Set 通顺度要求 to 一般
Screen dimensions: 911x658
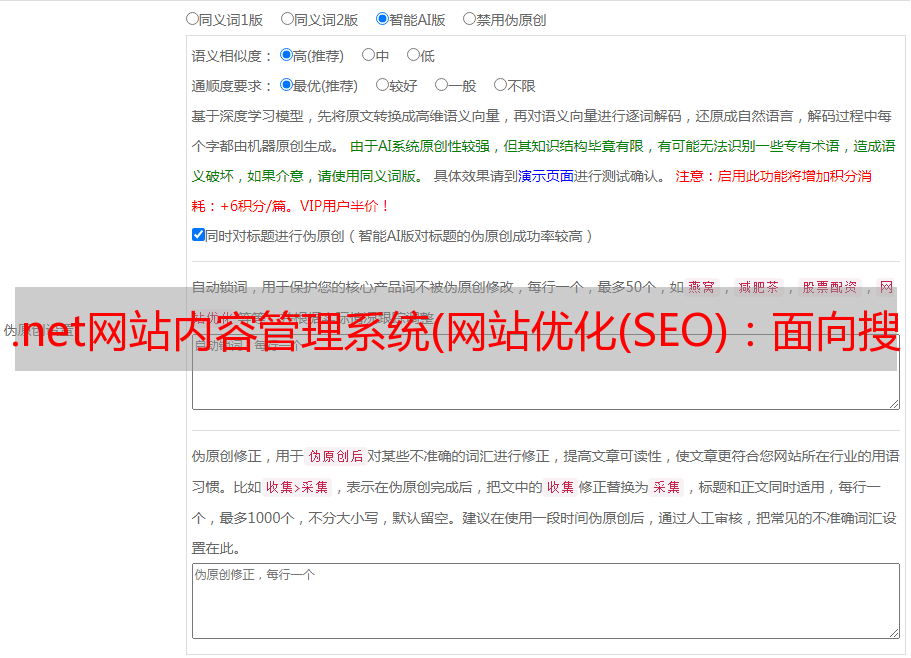pyautogui.click(x=442, y=85)
